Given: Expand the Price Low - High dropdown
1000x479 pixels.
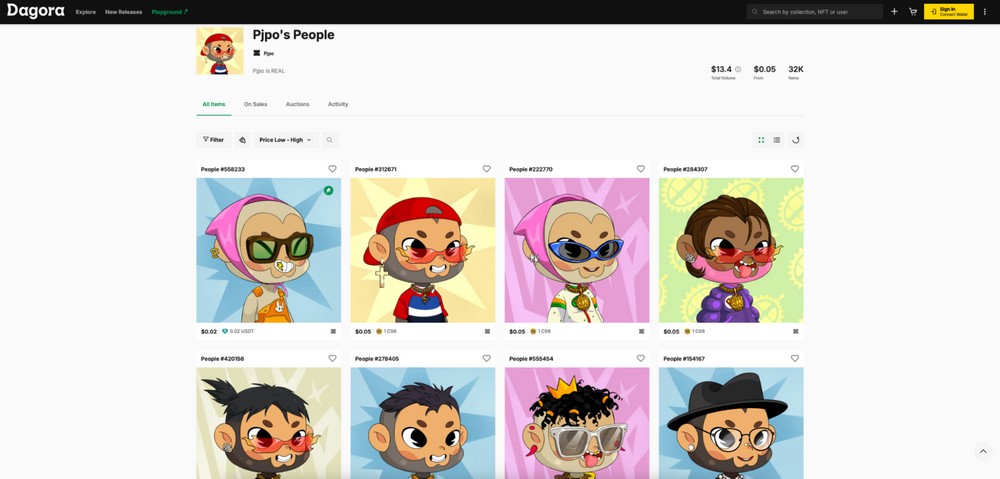Looking at the screenshot, I should click(286, 140).
